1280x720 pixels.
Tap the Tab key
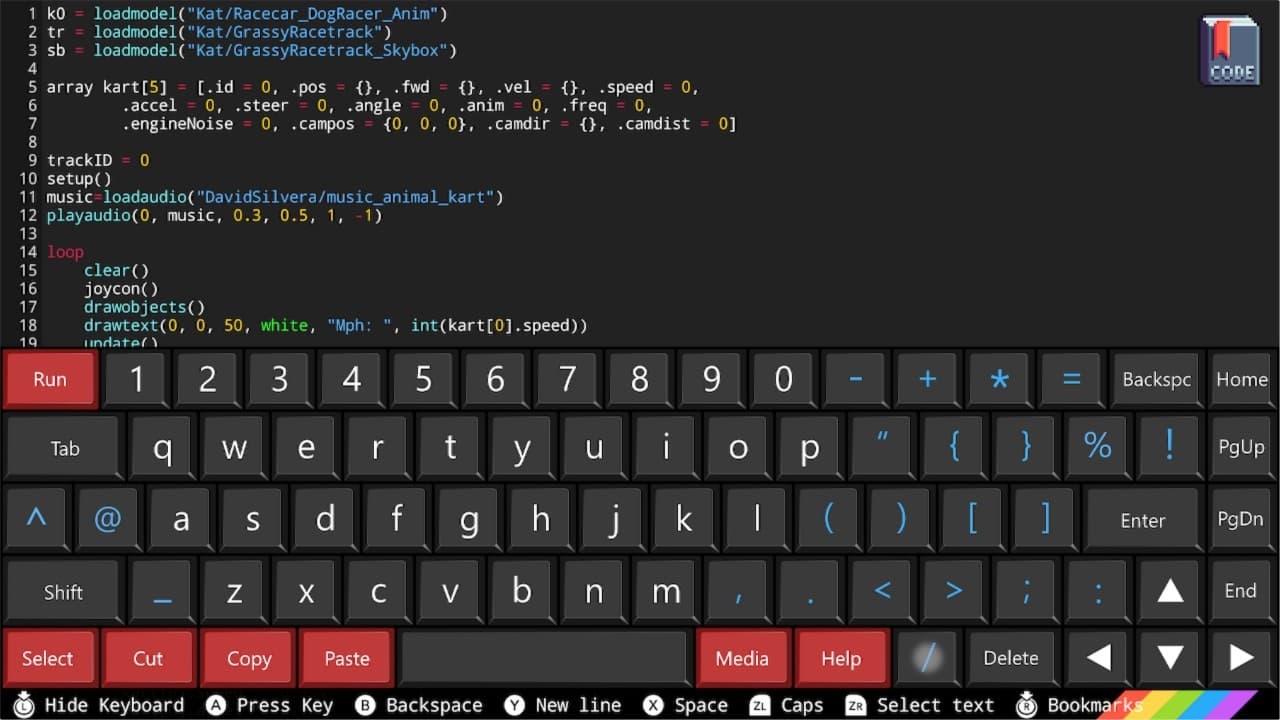pos(63,447)
